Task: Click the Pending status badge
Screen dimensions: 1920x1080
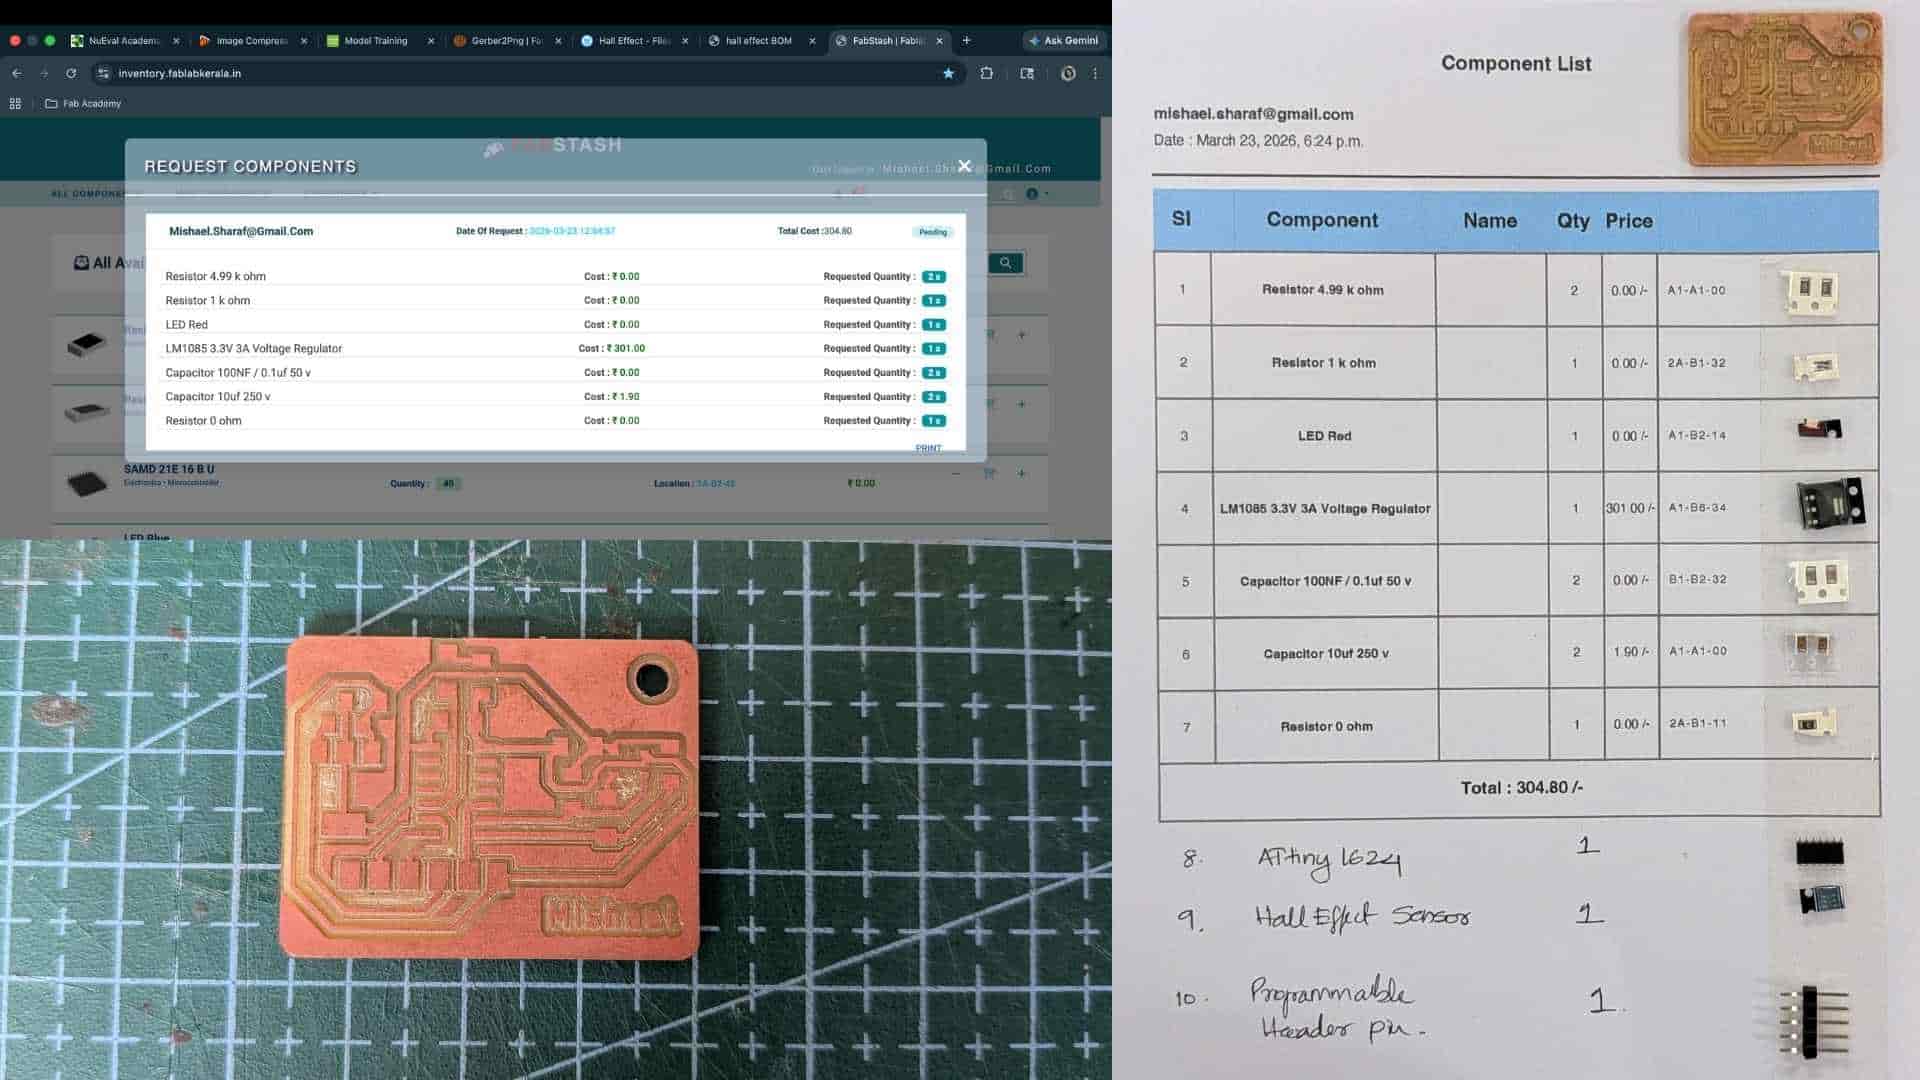Action: [x=932, y=232]
